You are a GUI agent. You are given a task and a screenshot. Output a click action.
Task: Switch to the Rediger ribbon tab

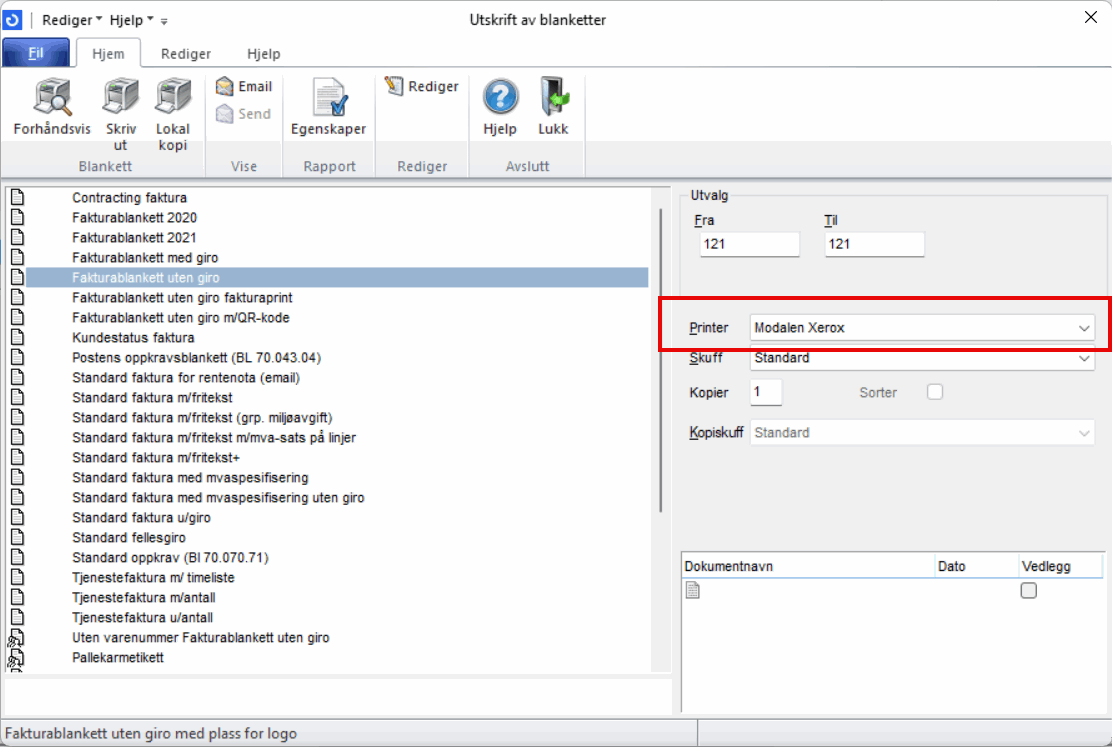(186, 54)
